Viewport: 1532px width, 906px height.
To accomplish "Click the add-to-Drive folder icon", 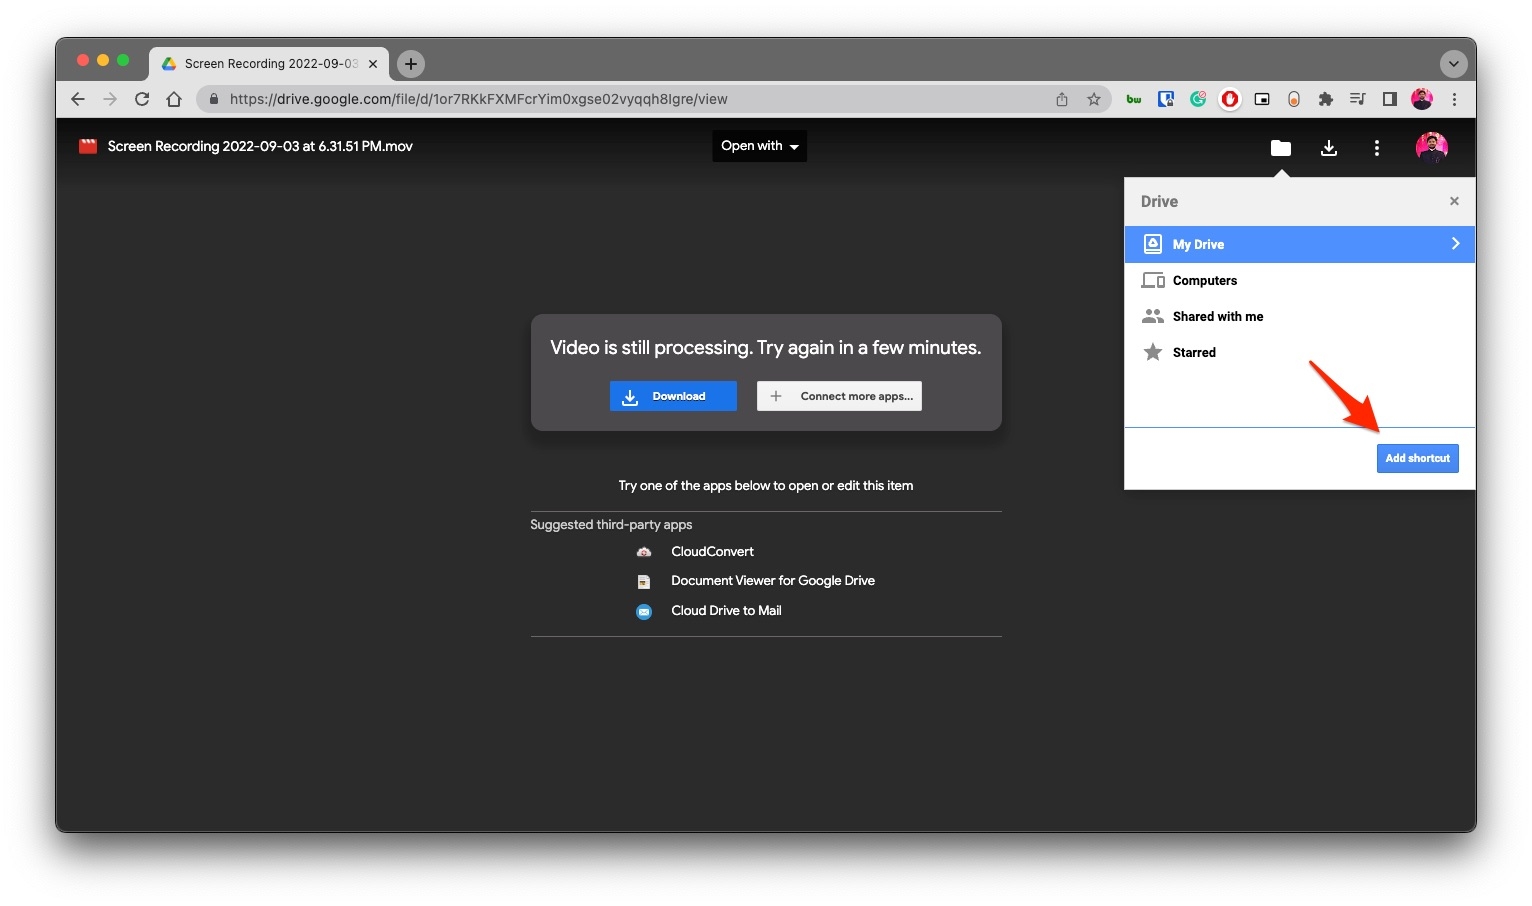I will 1280,148.
